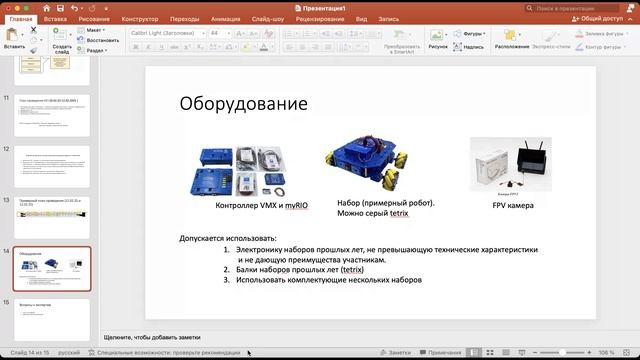This screenshot has width=640, height=360.
Task: Click the zoom slider handle
Action: point(562,352)
